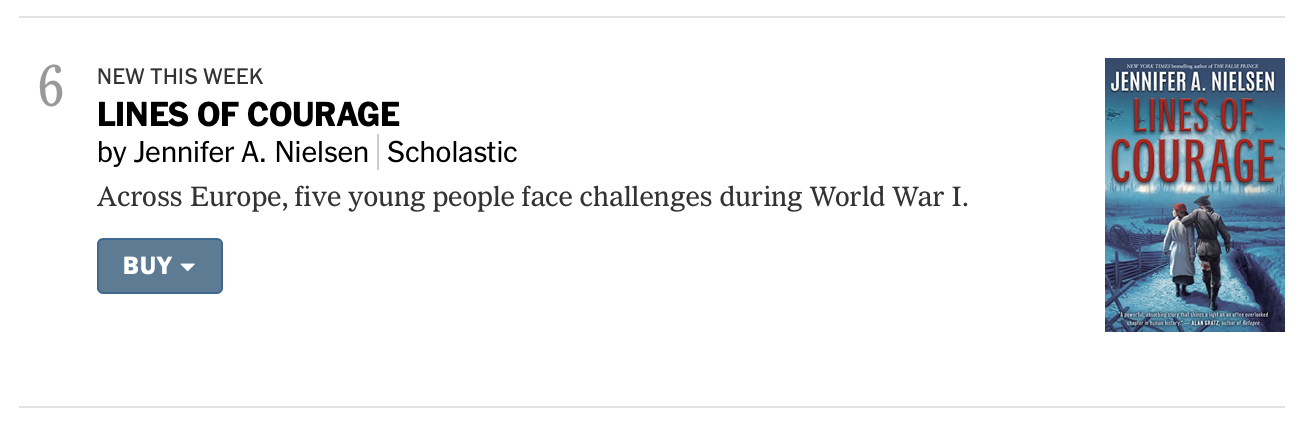
Task: Click the red LINES OF text on cover
Action: [1194, 118]
